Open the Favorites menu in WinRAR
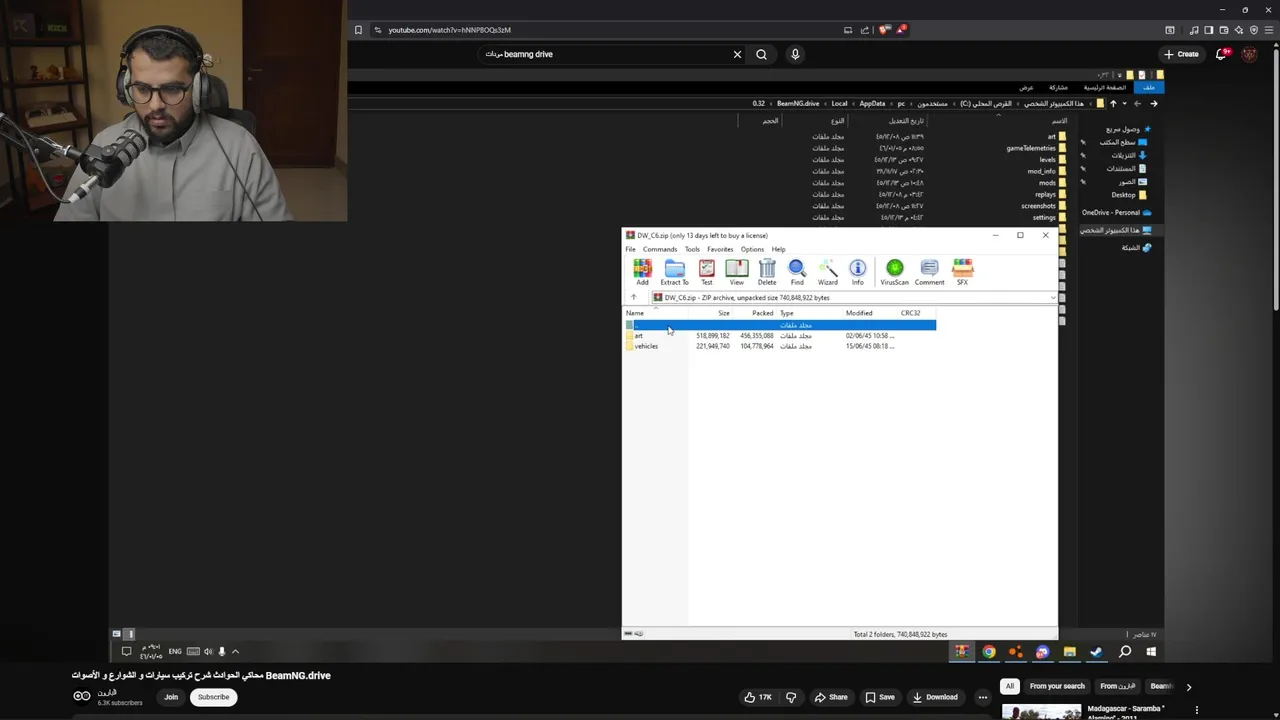Screen dimensions: 1280x720 pyautogui.click(x=720, y=249)
